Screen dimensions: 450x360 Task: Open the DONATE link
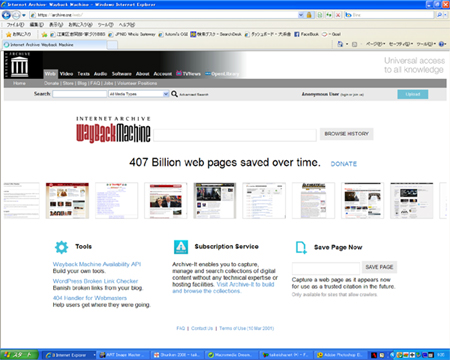tap(344, 164)
